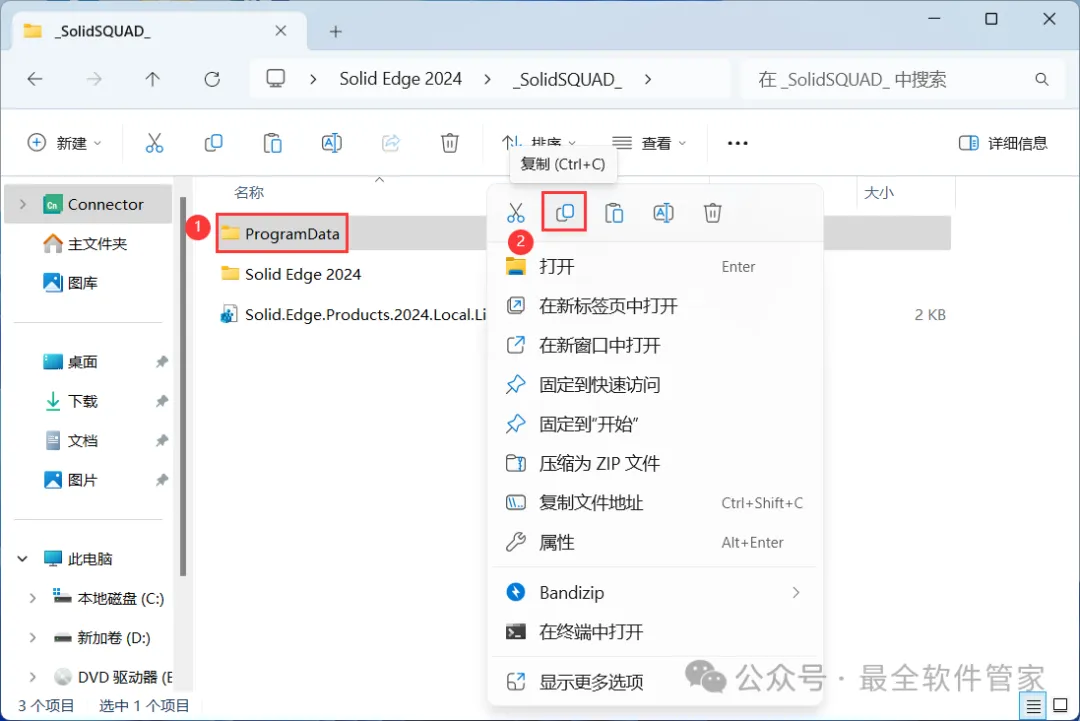Toggle the 详细信息 details pane
The image size is (1080, 721).
tap(1003, 143)
